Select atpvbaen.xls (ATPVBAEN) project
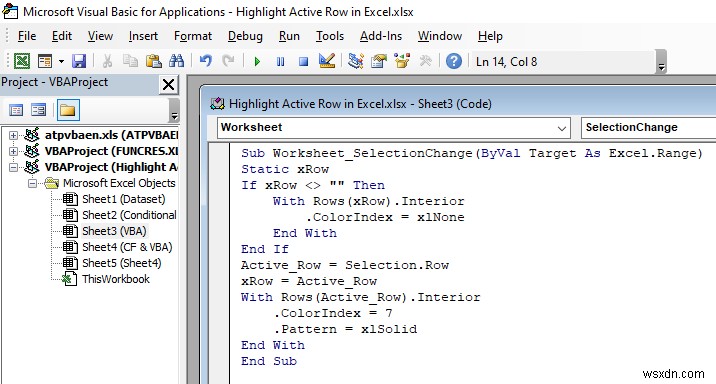The height and width of the screenshot is (384, 716). point(111,135)
